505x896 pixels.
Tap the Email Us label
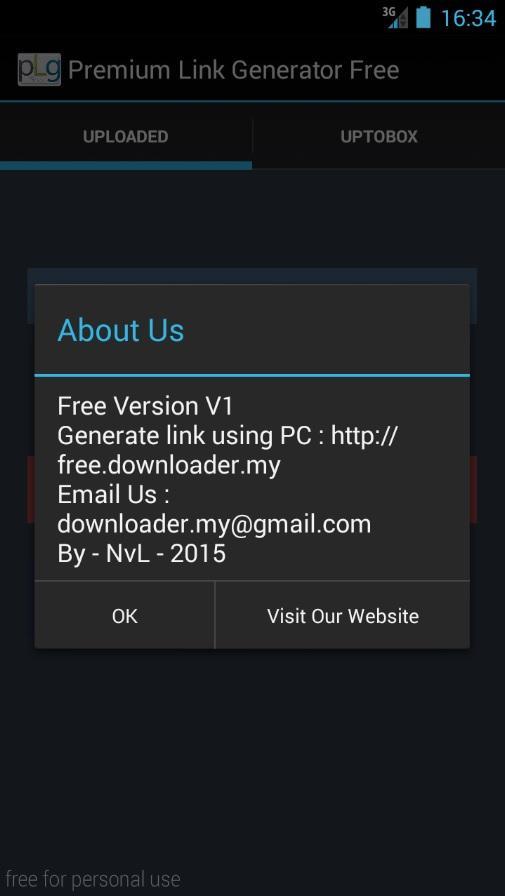[113, 495]
